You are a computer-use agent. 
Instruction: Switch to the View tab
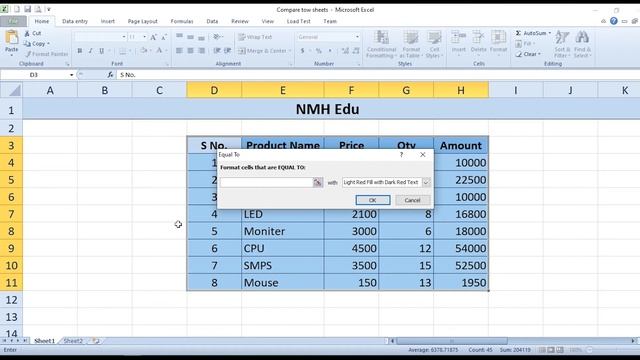(x=268, y=21)
